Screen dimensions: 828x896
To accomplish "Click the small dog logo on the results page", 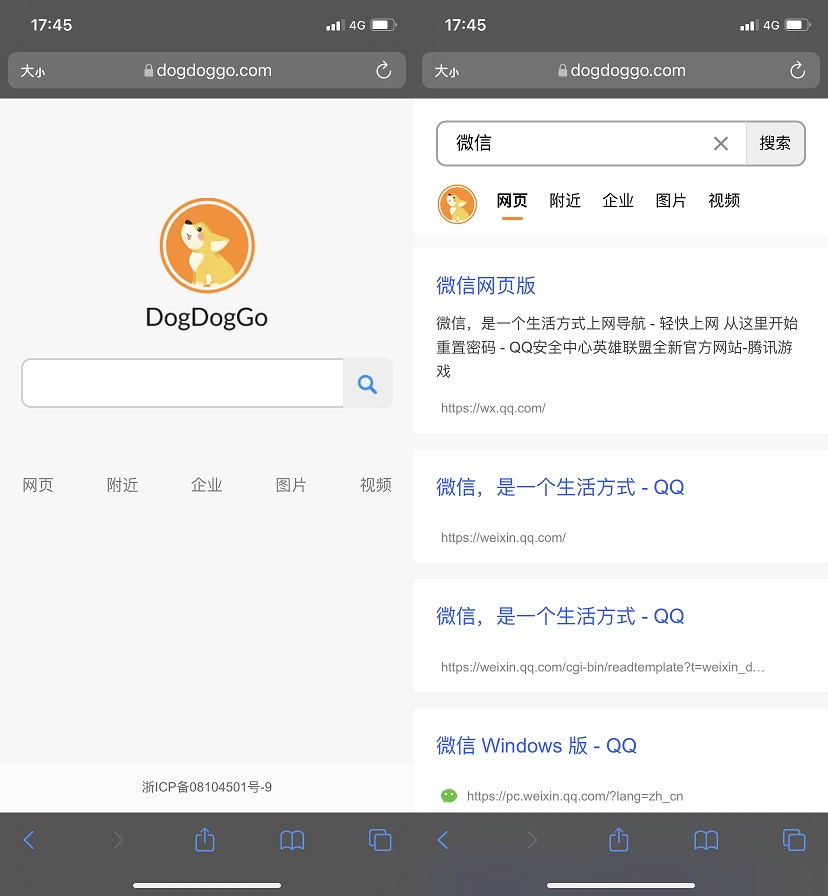I will click(457, 204).
